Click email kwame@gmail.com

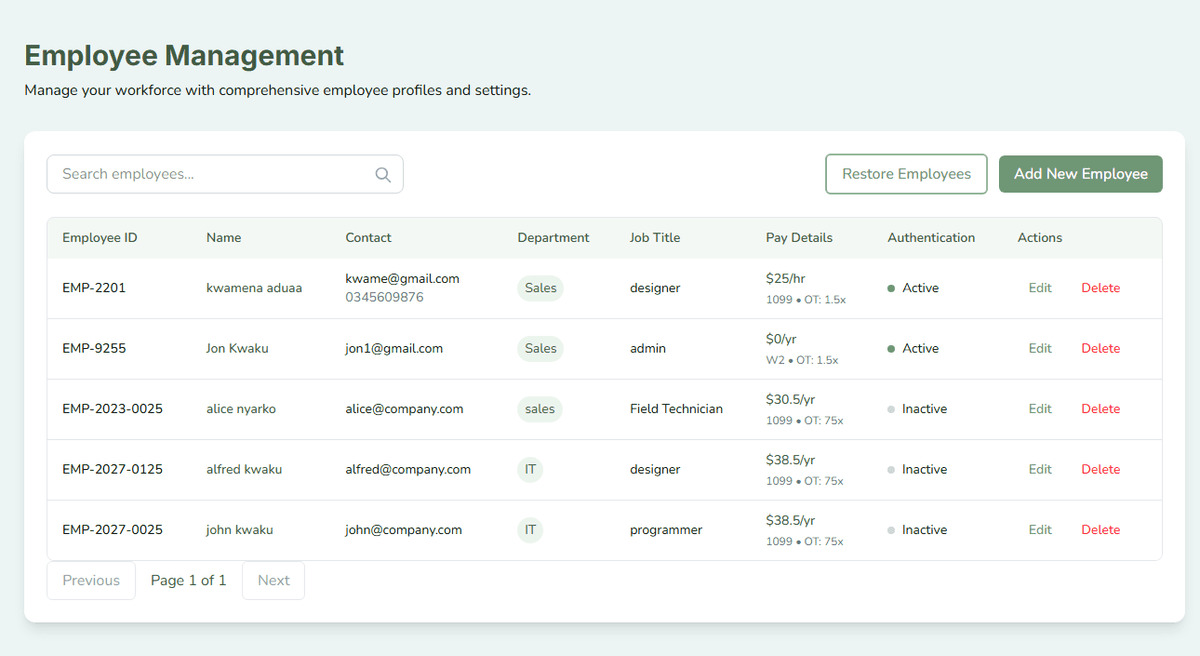pyautogui.click(x=402, y=279)
